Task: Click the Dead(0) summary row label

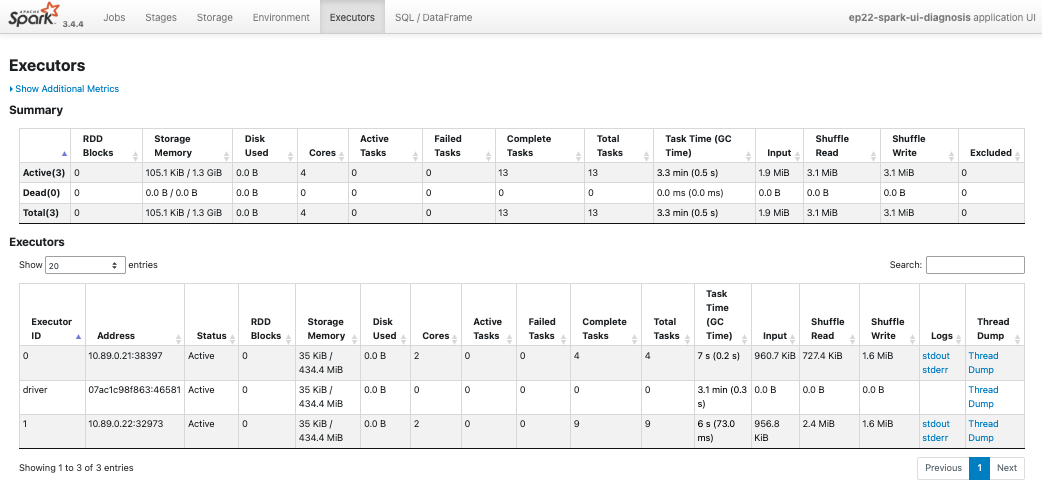Action: pos(43,193)
